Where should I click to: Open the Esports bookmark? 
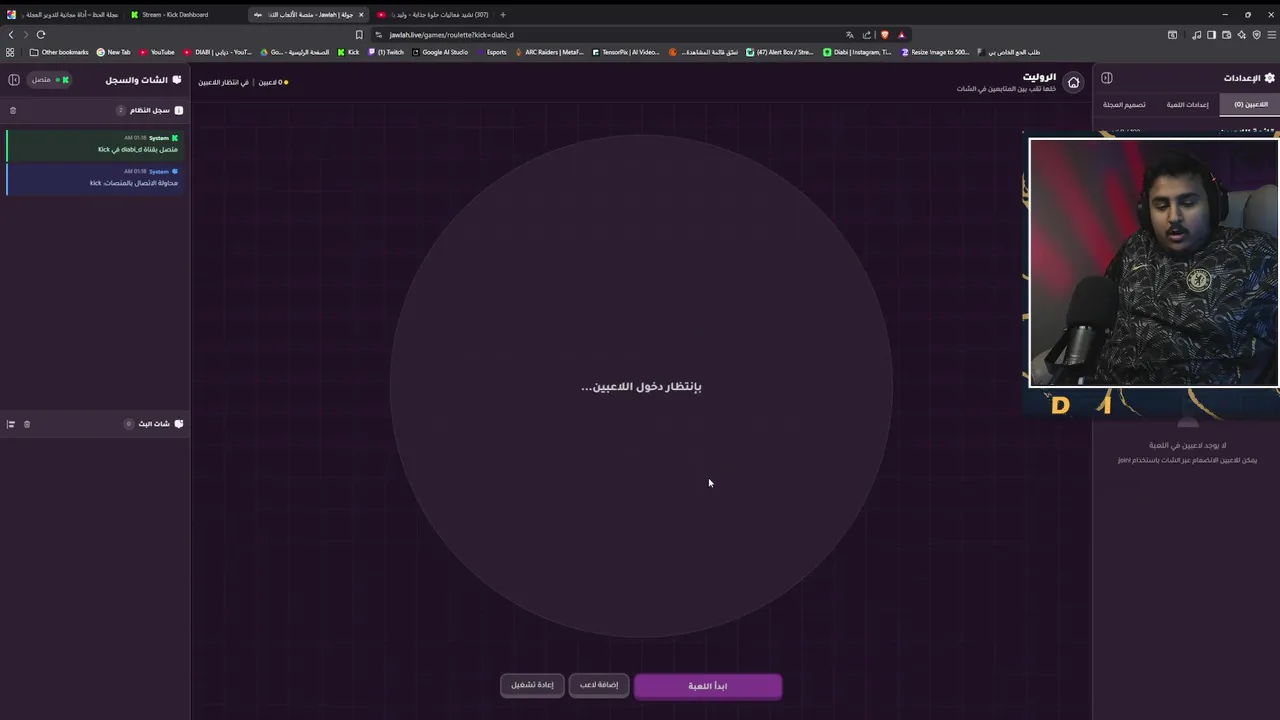(x=491, y=52)
